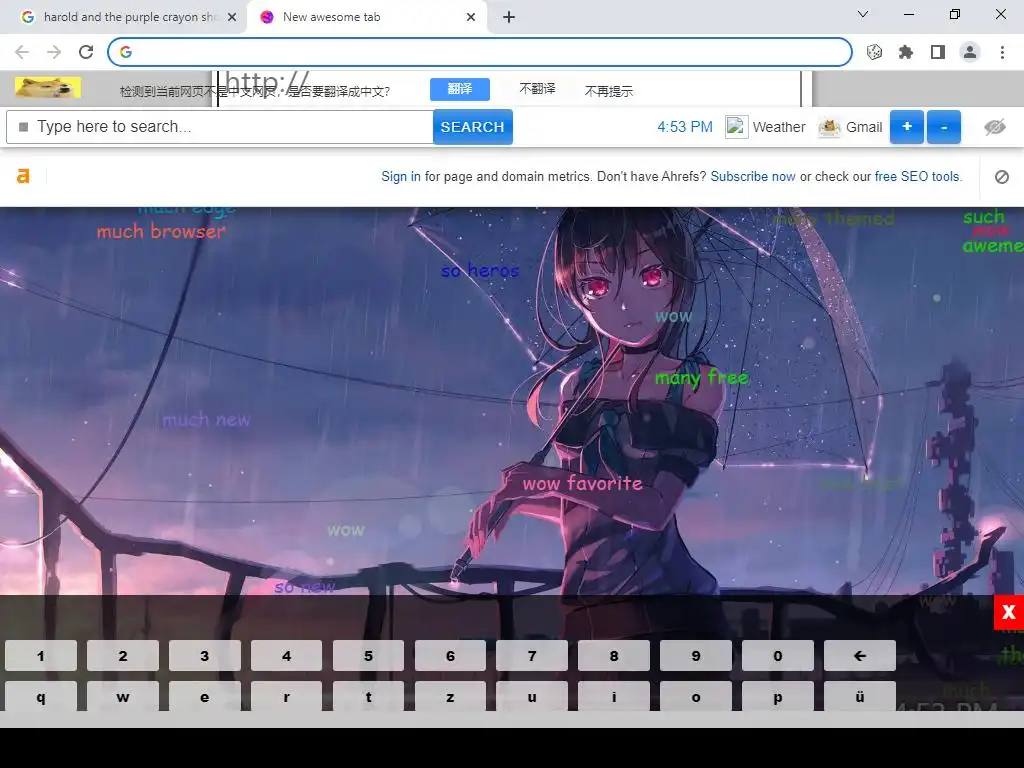1024x768 pixels.
Task: Disable the Ahrefs bar with circle-slash icon
Action: pos(1002,176)
